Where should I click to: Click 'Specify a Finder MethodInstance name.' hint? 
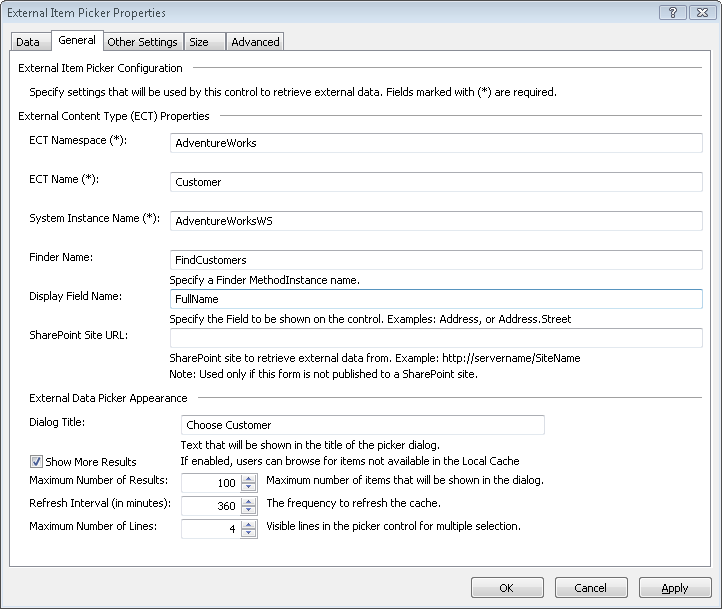[x=264, y=280]
